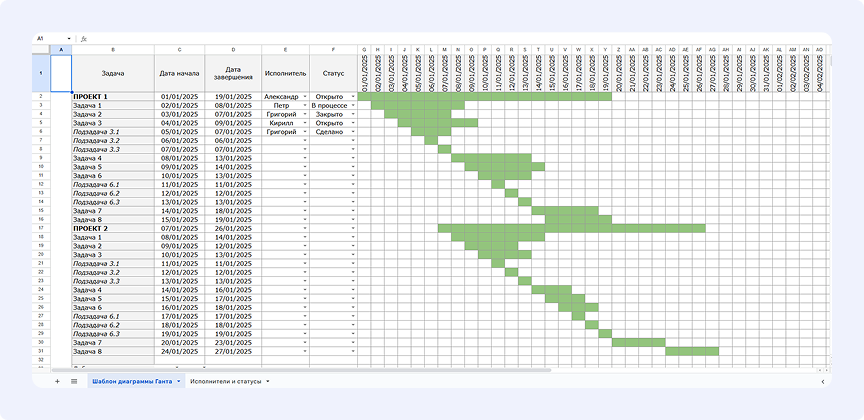Image resolution: width=864 pixels, height=420 pixels.
Task: Switch to the 'Шаблон диаграммы Ганта' tab
Action: tap(130, 381)
